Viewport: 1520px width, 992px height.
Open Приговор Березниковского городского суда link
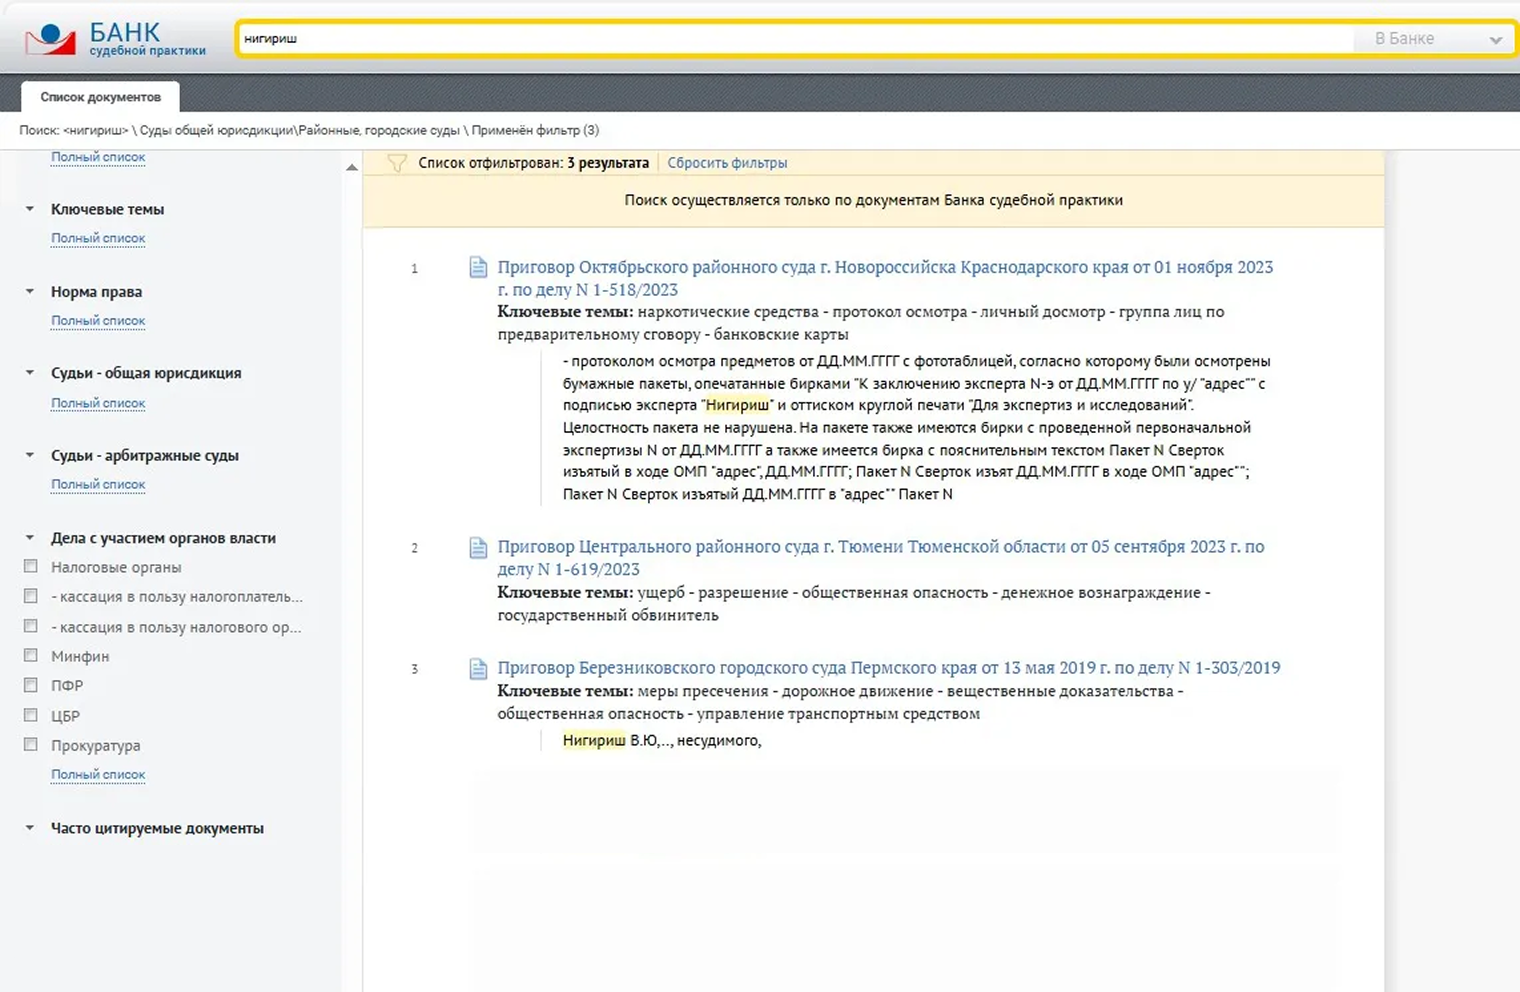(x=888, y=668)
